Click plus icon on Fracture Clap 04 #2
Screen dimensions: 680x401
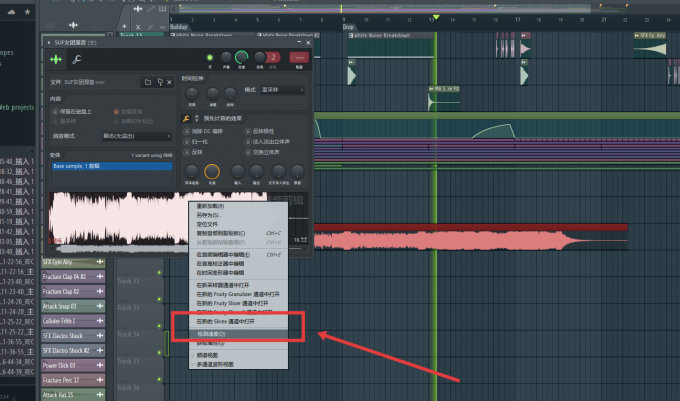pyautogui.click(x=100, y=277)
